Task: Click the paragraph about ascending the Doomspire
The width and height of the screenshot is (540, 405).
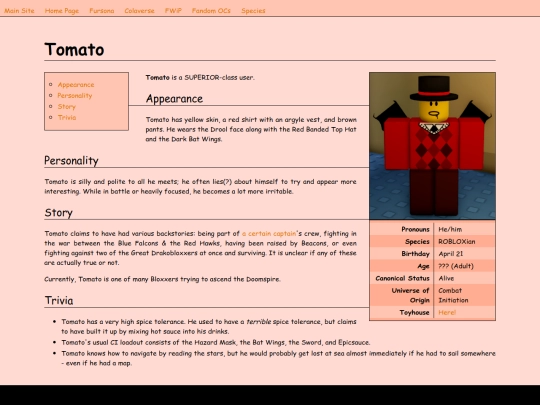Action: pos(162,279)
